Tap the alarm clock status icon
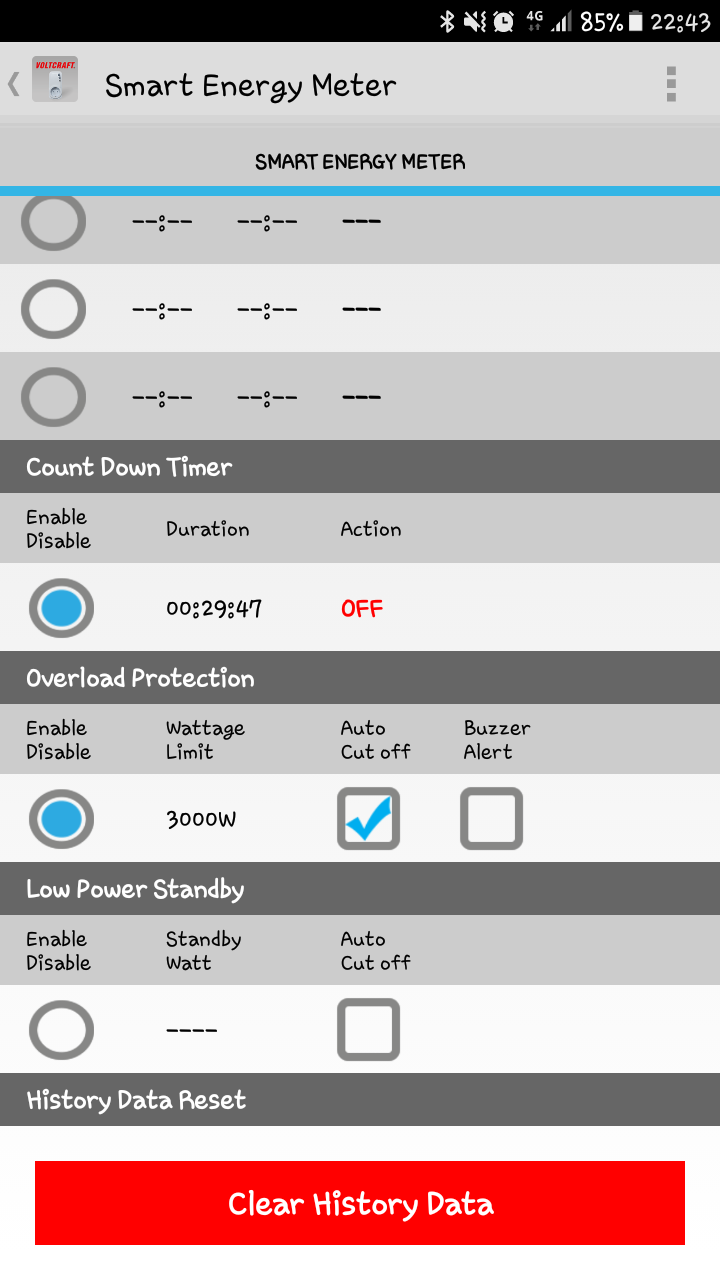The width and height of the screenshot is (720, 1280). pyautogui.click(x=504, y=21)
